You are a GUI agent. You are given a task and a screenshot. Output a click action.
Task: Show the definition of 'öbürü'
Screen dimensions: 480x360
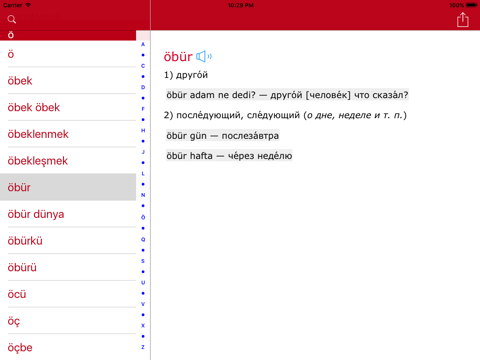pyautogui.click(x=68, y=267)
